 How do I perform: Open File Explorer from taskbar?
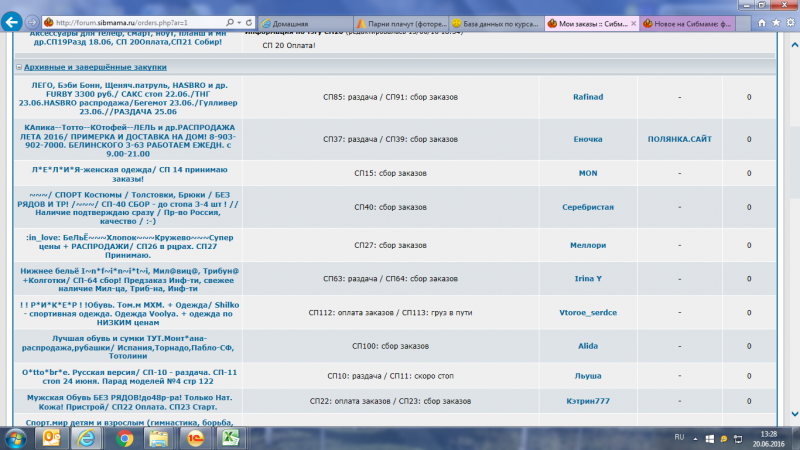[x=159, y=438]
